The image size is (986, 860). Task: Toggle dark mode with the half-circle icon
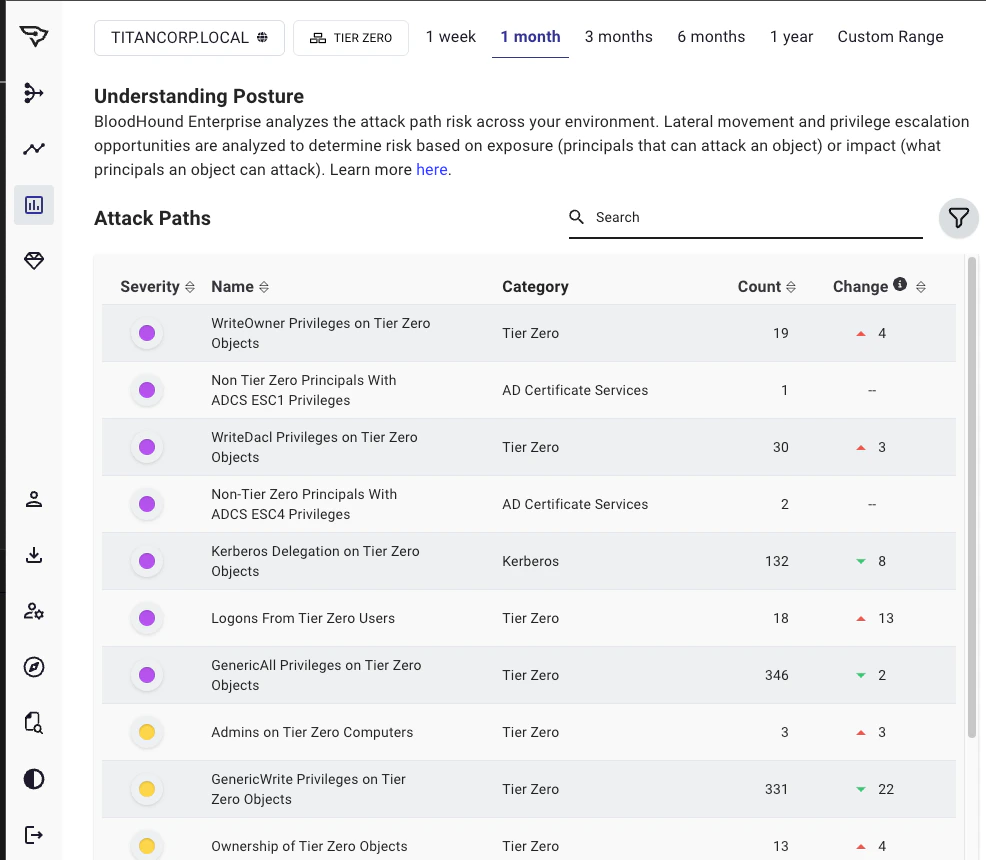[34, 779]
